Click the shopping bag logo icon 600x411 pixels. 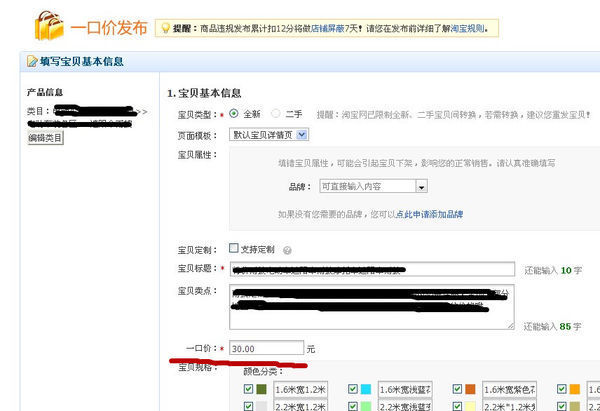pos(49,25)
